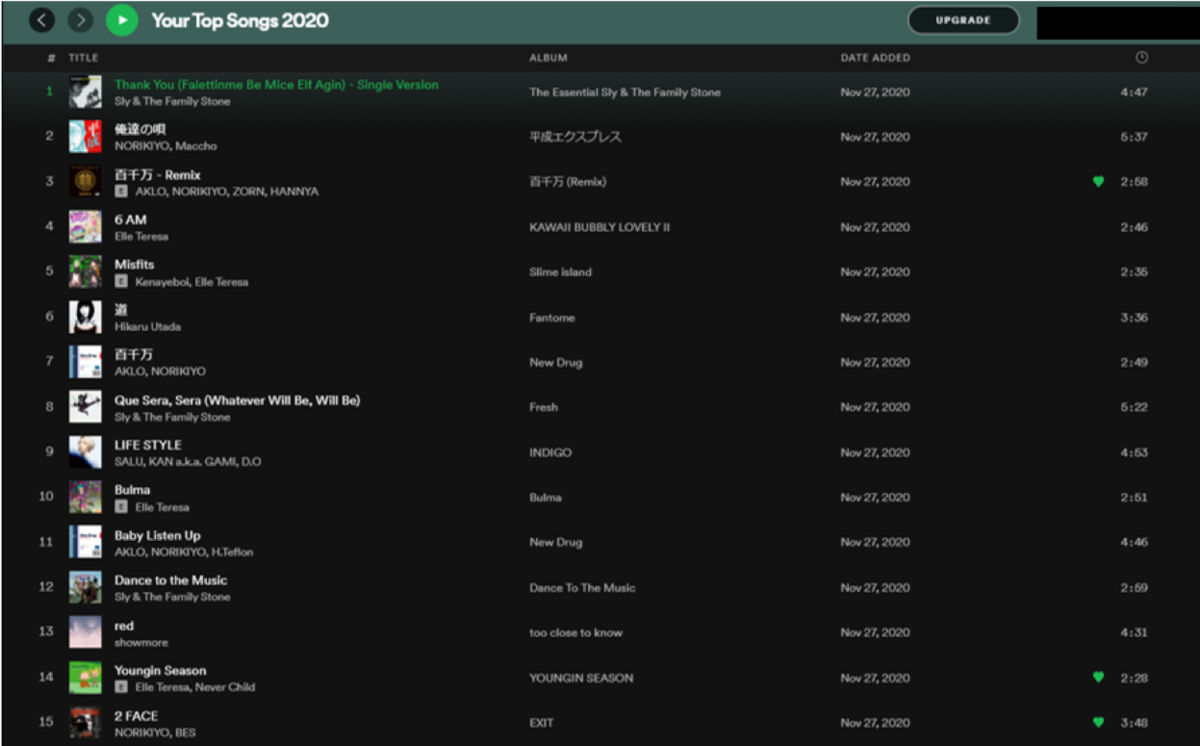
Task: Go forward with the right arrow button
Action: (80, 20)
